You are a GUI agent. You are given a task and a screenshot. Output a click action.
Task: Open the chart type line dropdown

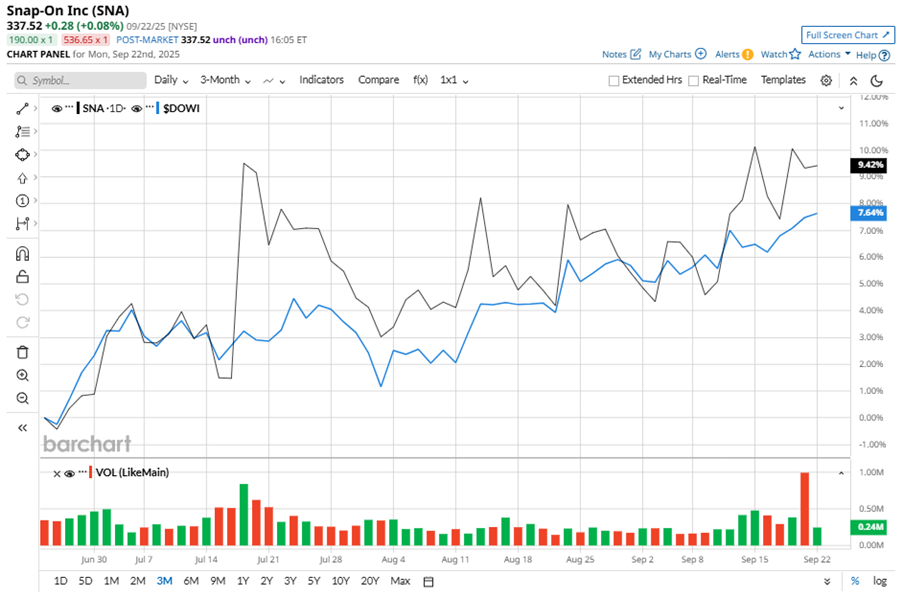(x=274, y=81)
